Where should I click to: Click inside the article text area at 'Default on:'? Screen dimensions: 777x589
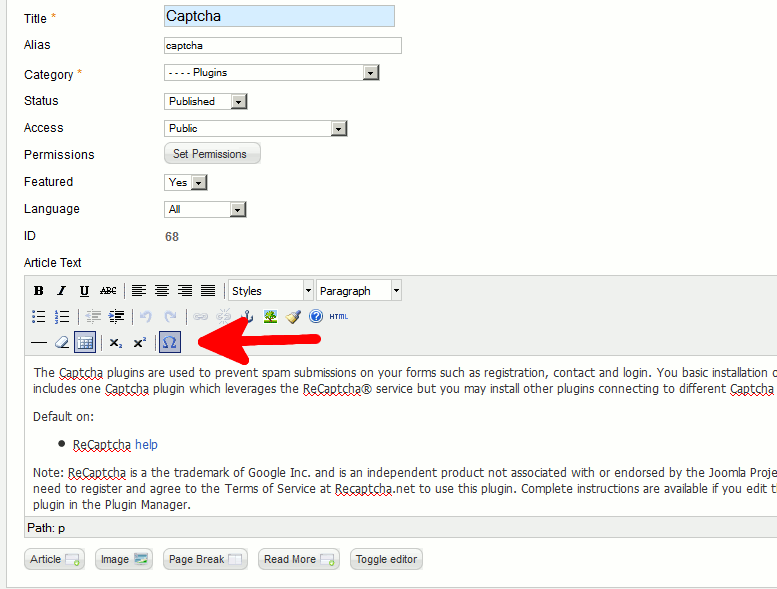coord(63,417)
